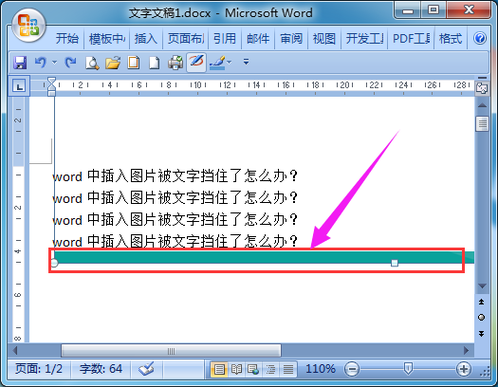Create a new blank document
This screenshot has height=387, width=498.
click(154, 62)
